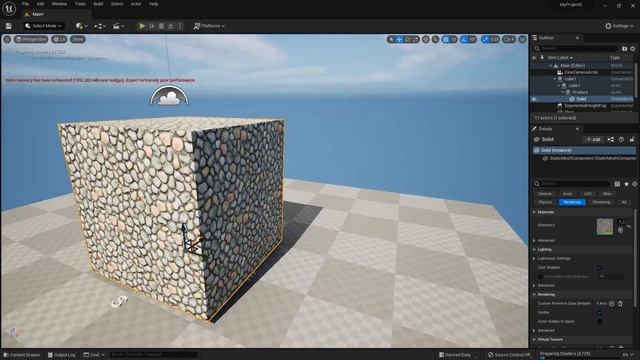Open the viewport options hamburger menu
The image size is (640, 360).
click(7, 39)
